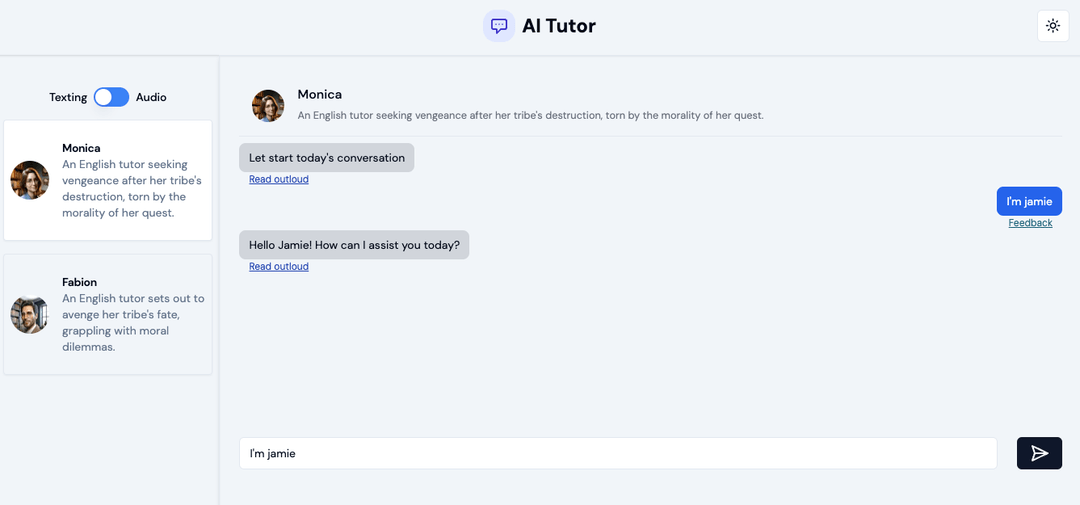Switch theme with the sun icon
This screenshot has height=505, width=1080.
click(x=1052, y=26)
